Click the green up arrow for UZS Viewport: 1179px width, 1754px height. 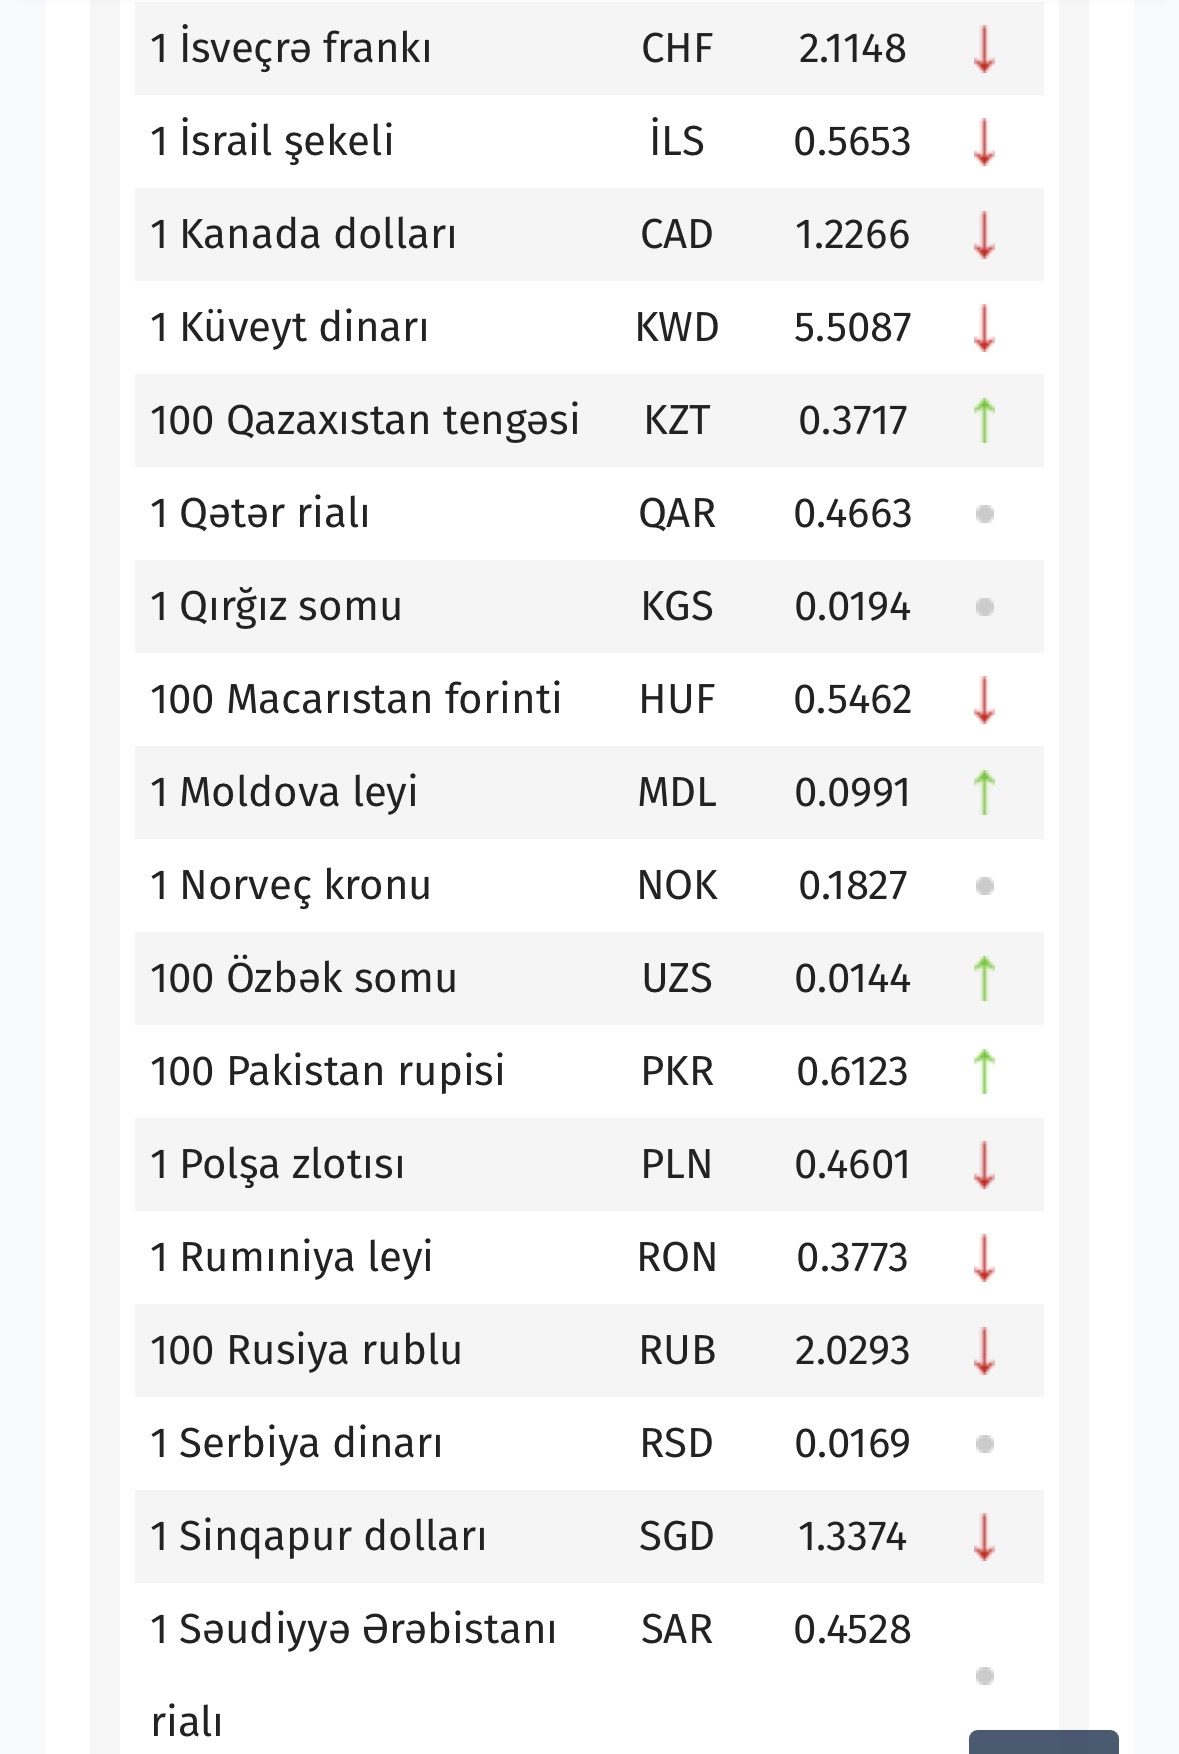[984, 978]
